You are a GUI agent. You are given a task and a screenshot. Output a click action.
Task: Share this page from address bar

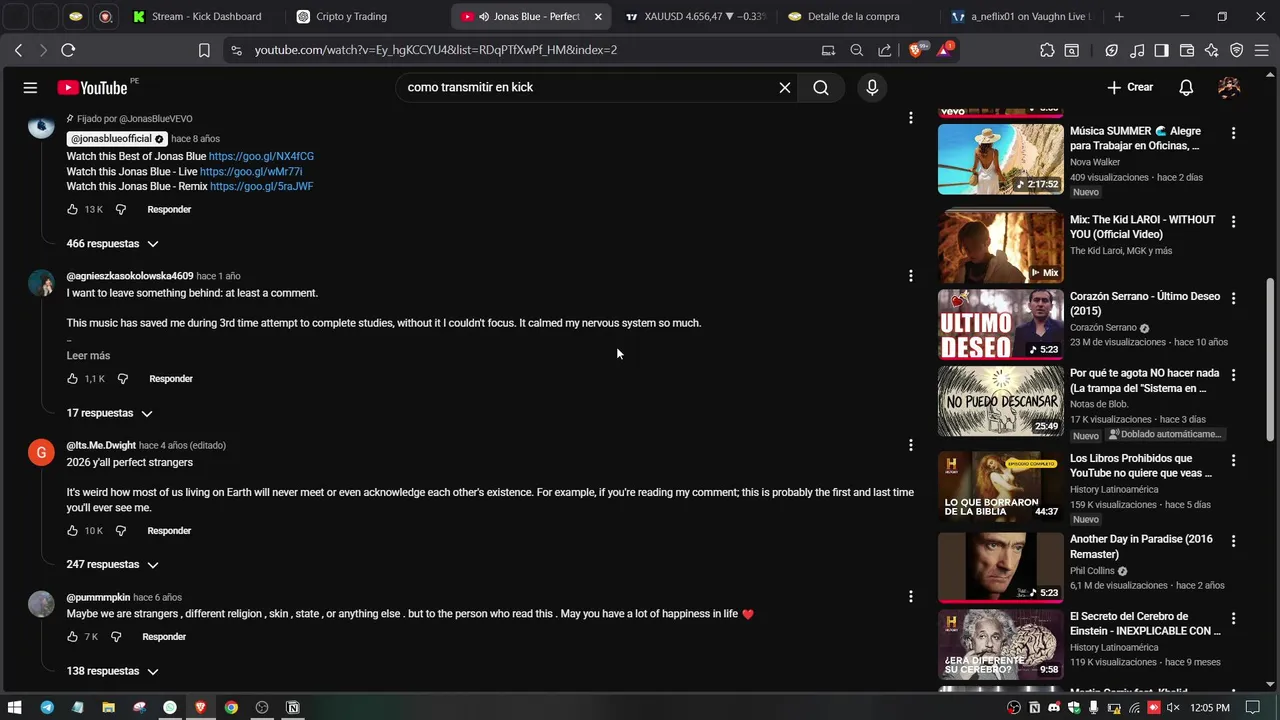[885, 50]
